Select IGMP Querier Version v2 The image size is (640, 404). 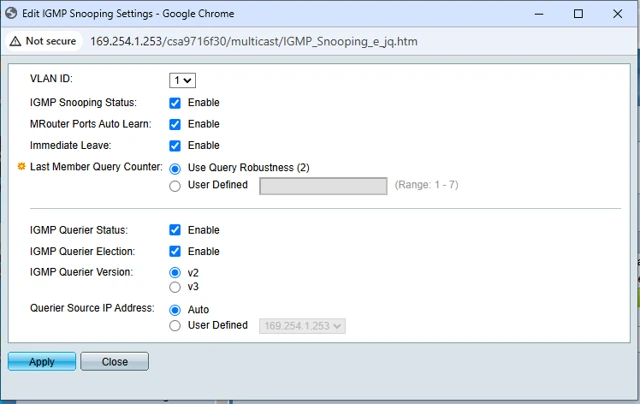(x=175, y=273)
